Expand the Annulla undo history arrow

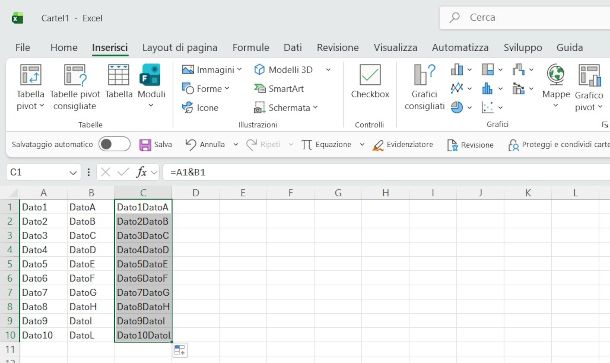click(x=236, y=144)
